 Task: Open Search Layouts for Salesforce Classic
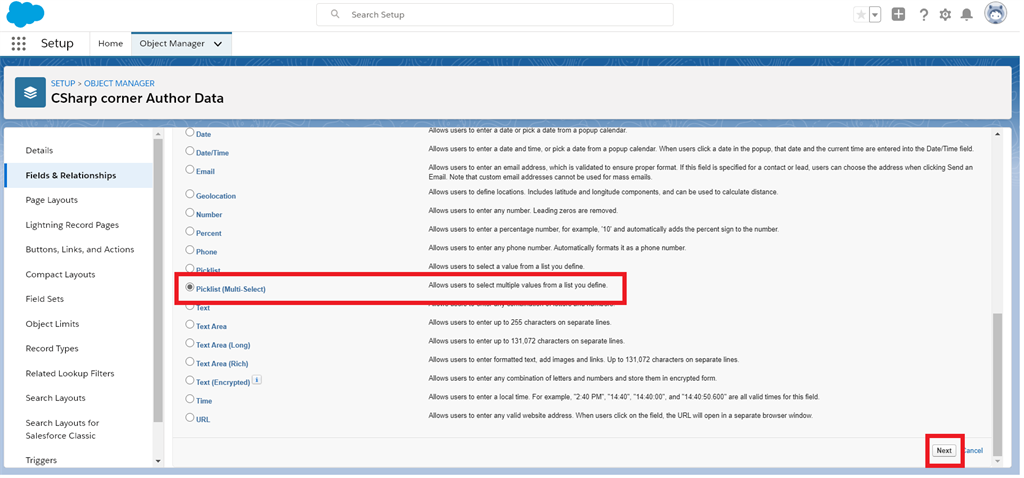(62, 429)
